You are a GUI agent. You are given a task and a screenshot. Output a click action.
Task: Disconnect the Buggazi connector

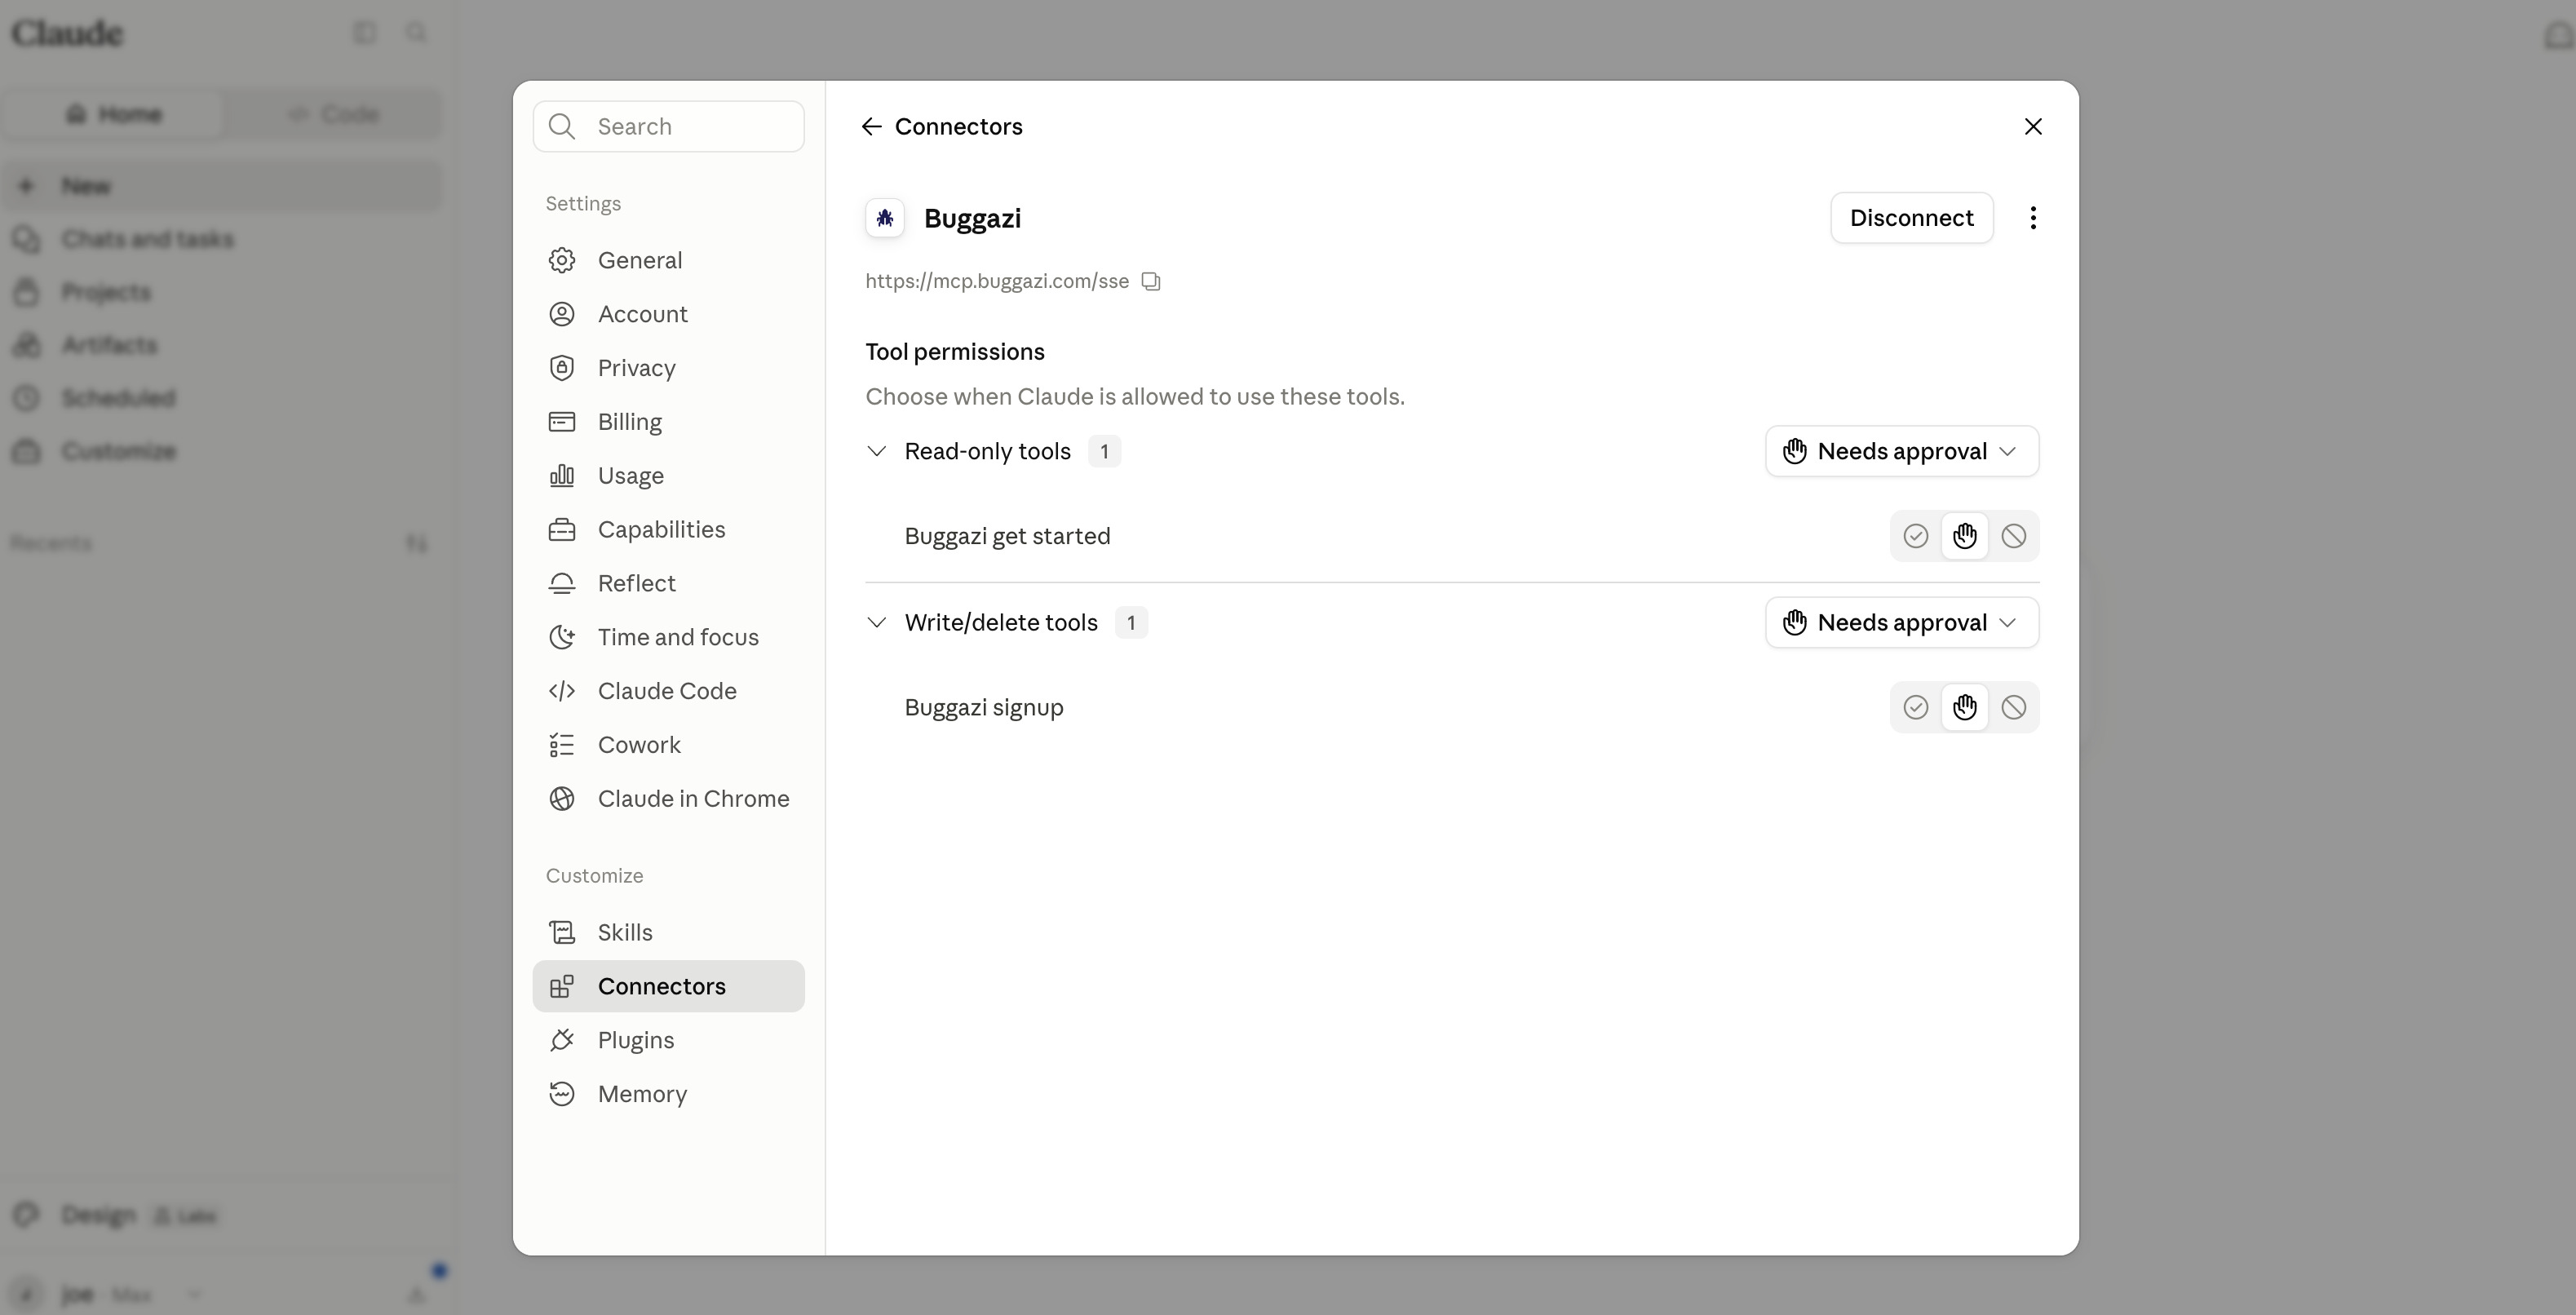click(x=1911, y=218)
